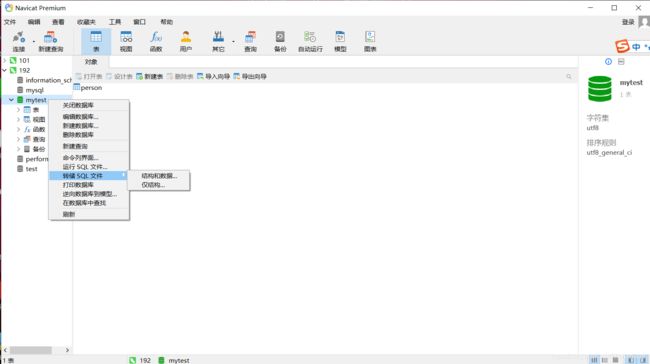Choose 仅结构... in the submenu
The width and height of the screenshot is (650, 364).
tap(159, 185)
